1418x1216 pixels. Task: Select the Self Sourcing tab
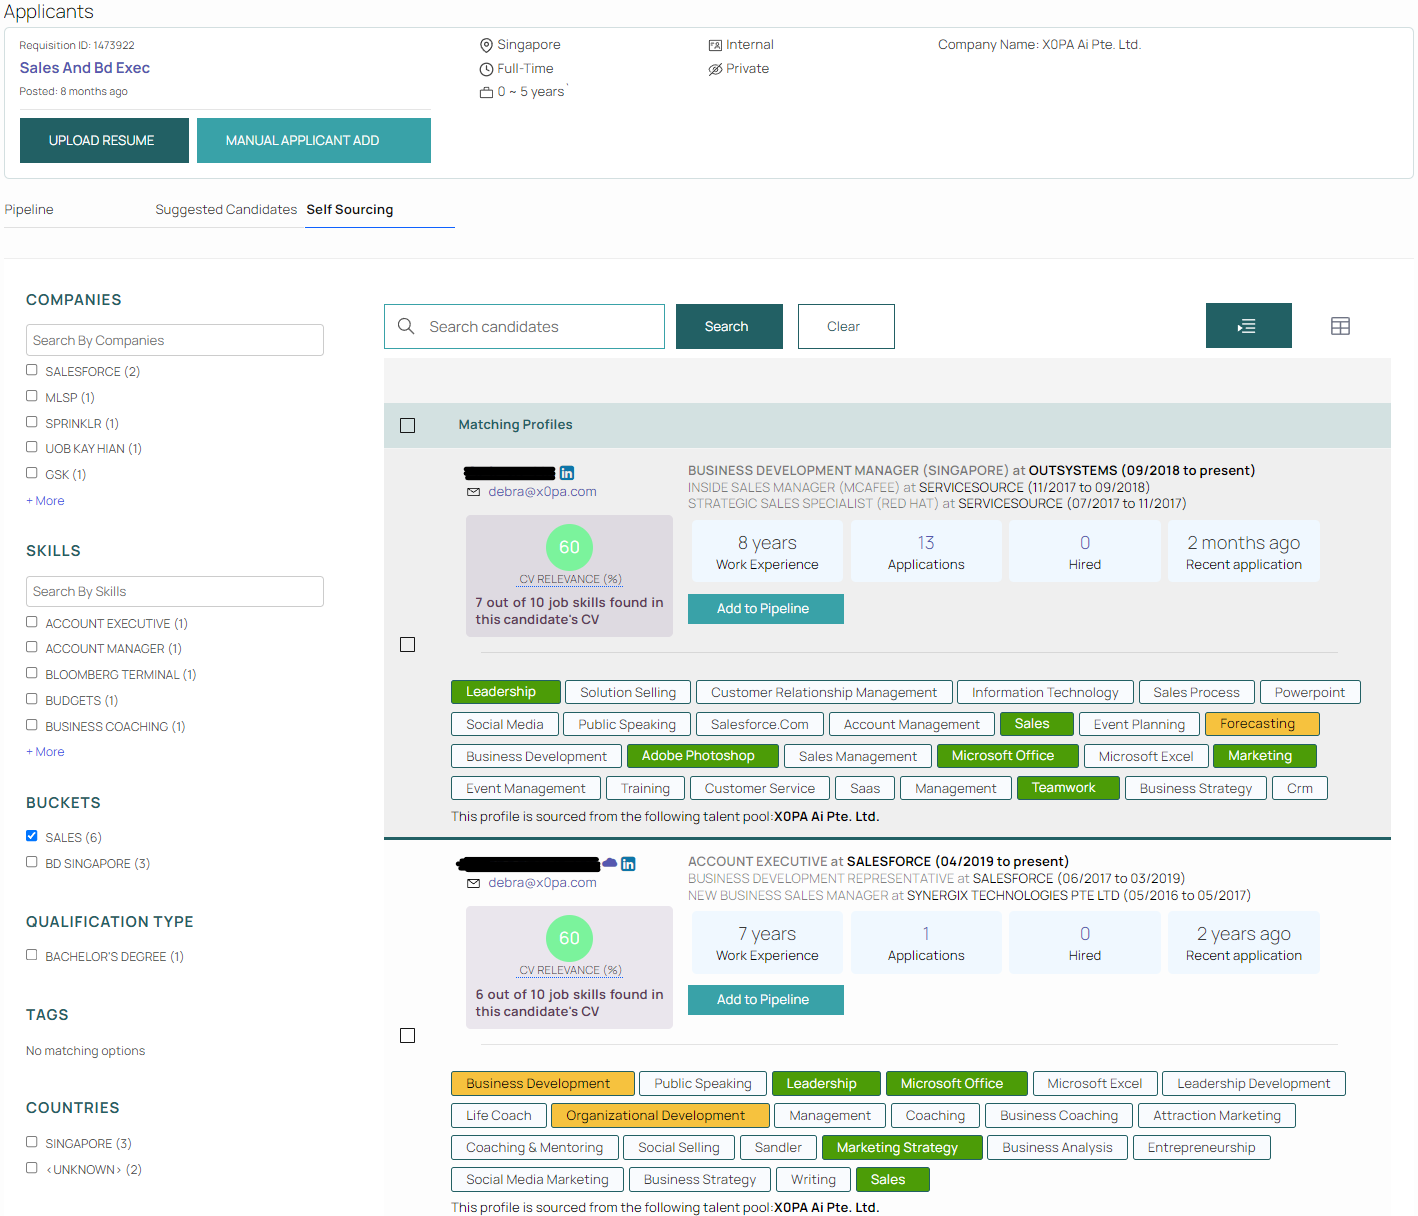[x=350, y=210]
